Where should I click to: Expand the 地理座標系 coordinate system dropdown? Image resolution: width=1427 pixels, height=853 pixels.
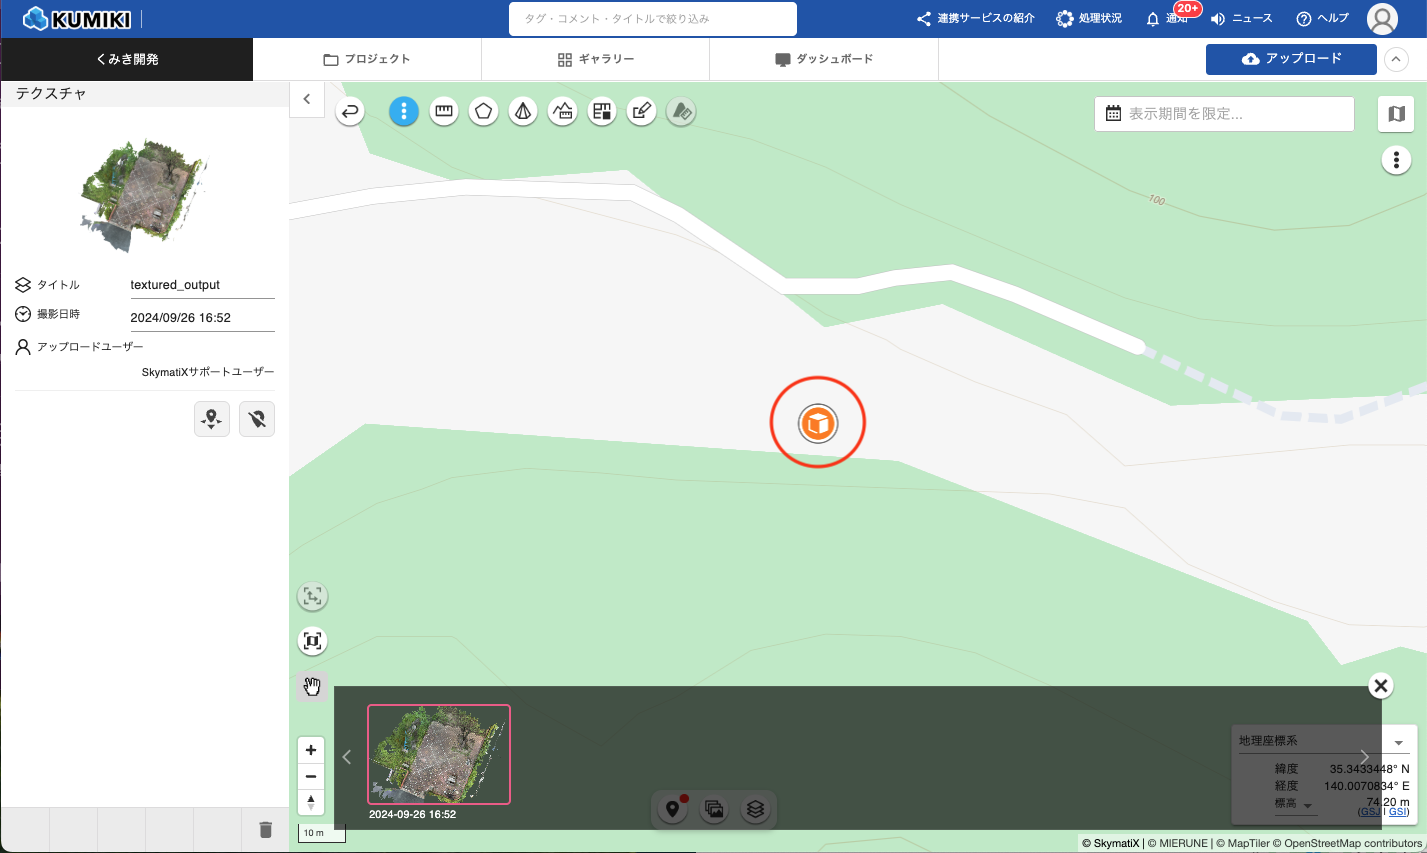pyautogui.click(x=1398, y=742)
